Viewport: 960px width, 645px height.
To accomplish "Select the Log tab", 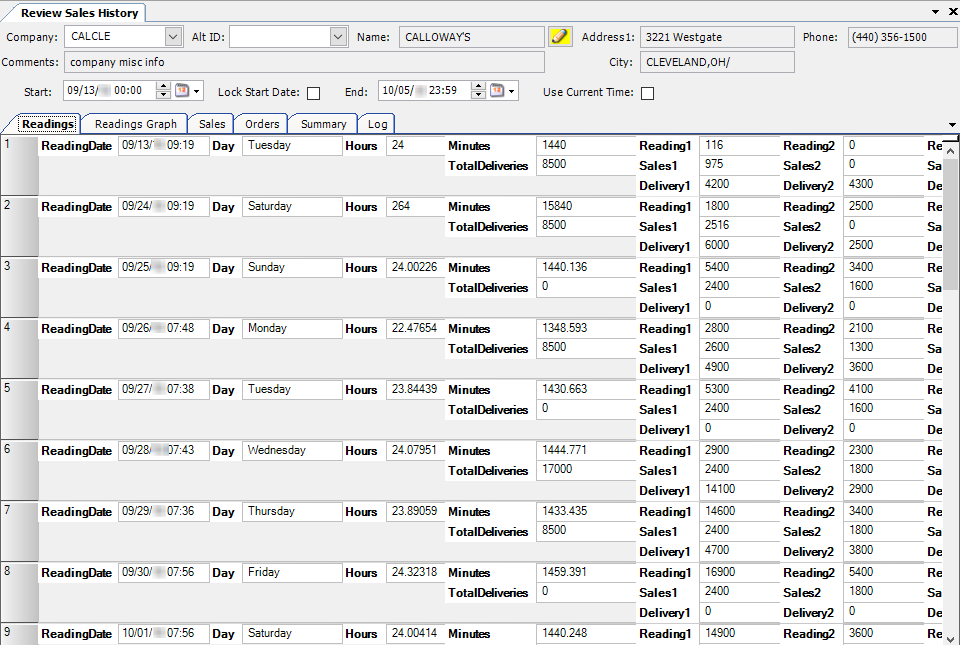I will pos(377,124).
